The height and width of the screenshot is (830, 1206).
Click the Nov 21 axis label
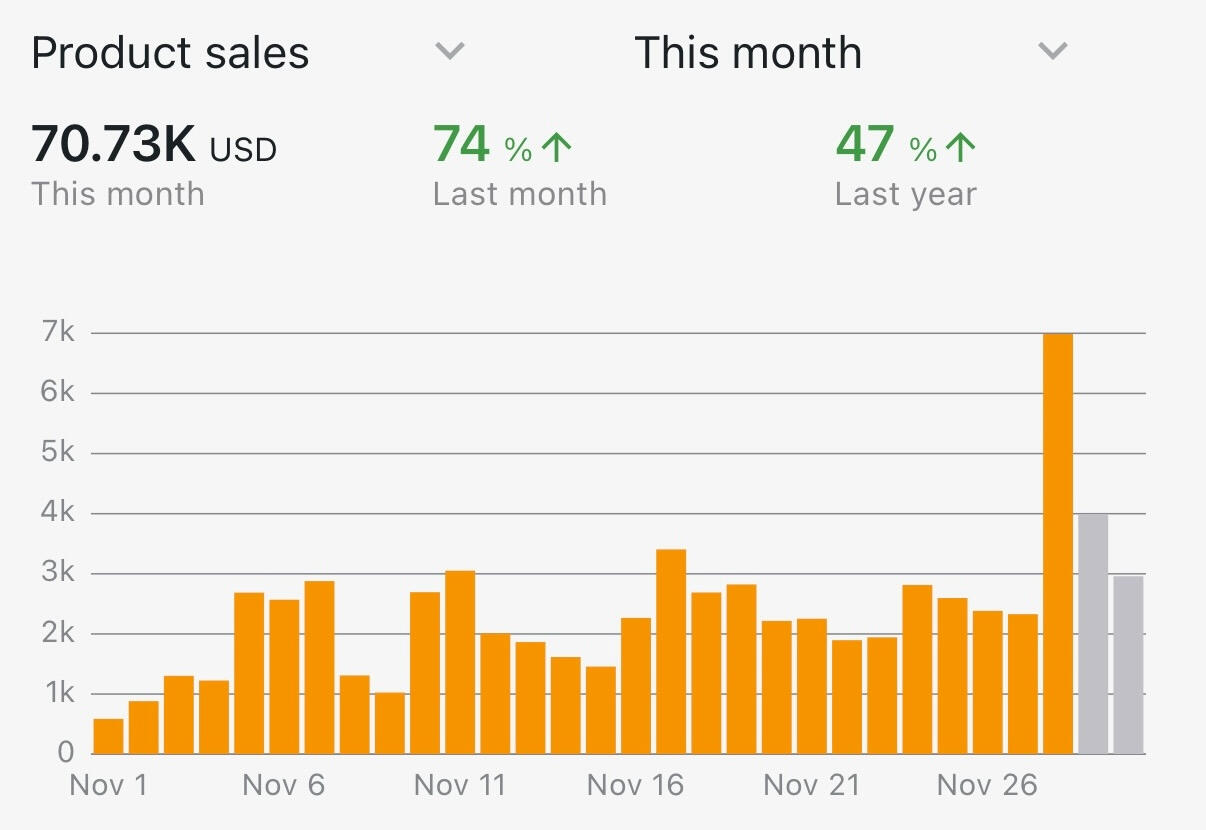click(811, 785)
